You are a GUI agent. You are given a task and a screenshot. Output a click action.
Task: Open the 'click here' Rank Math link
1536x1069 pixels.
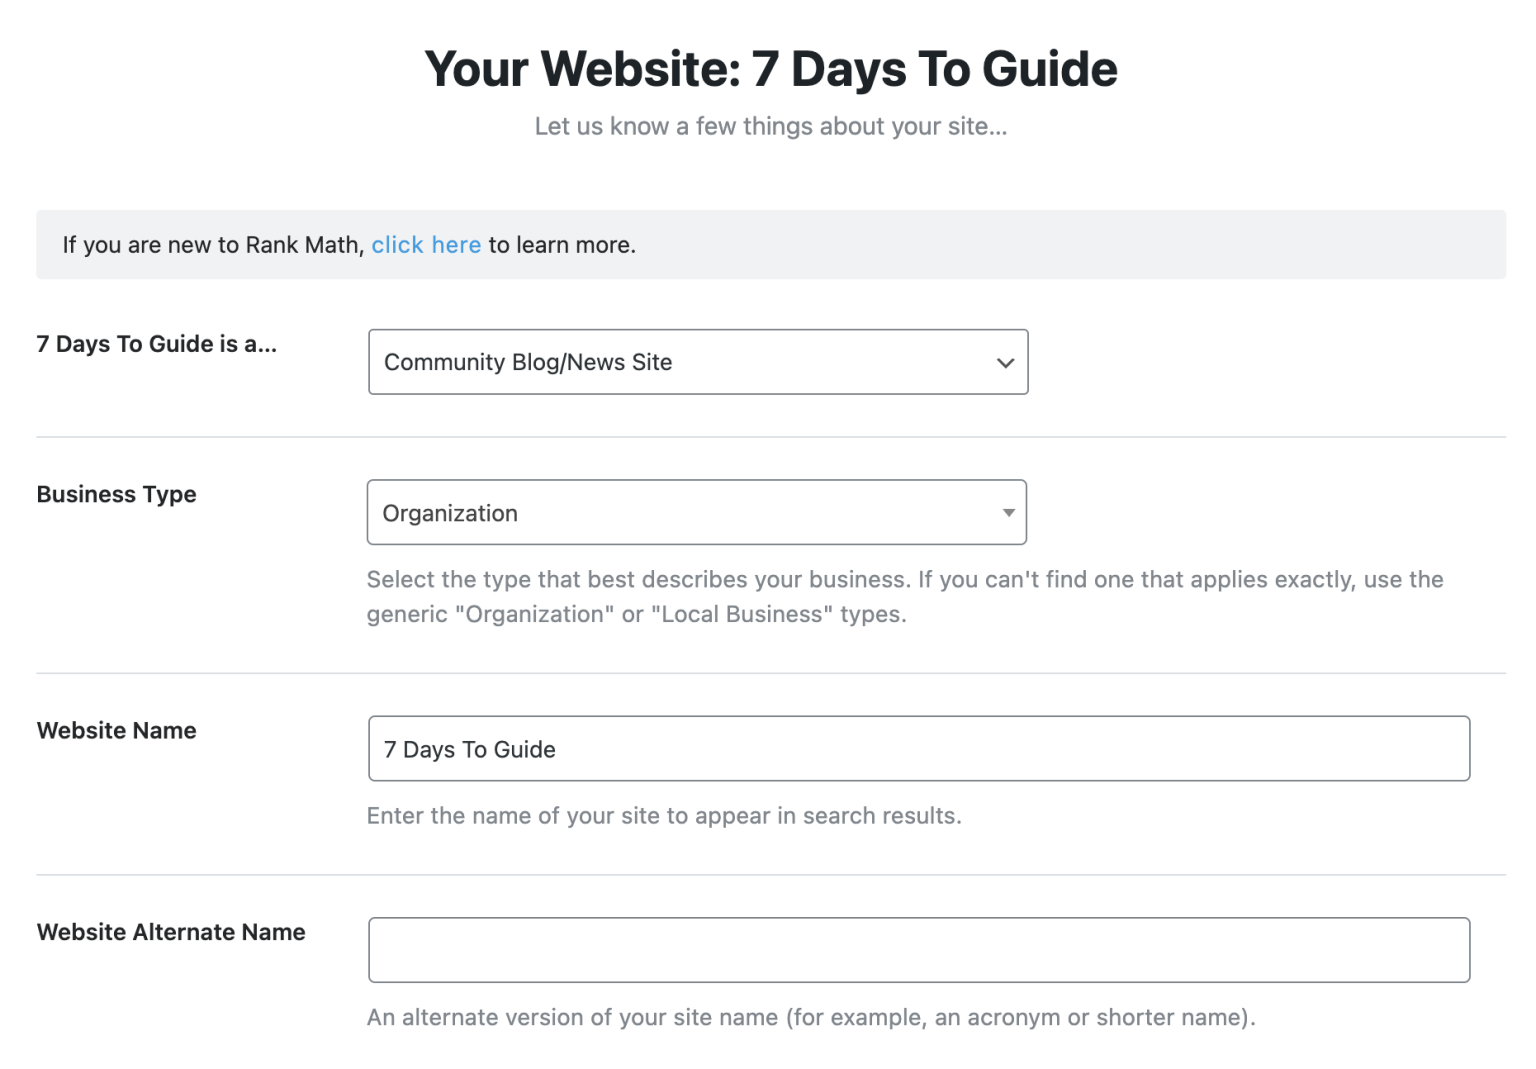click(x=426, y=245)
